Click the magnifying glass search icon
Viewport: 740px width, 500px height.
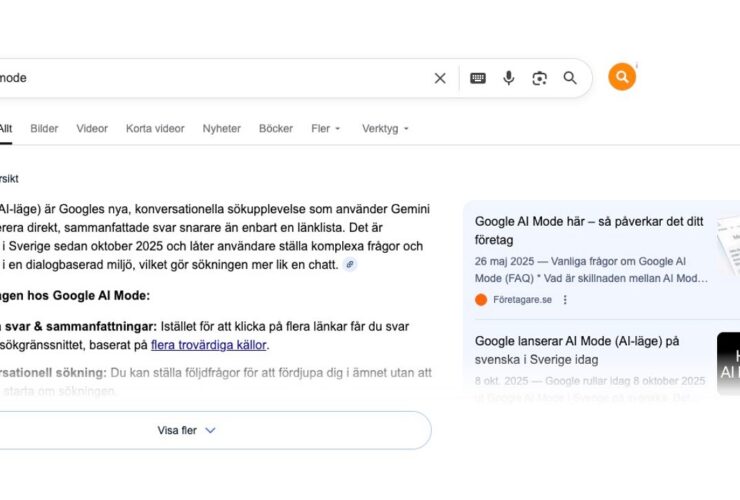570,78
